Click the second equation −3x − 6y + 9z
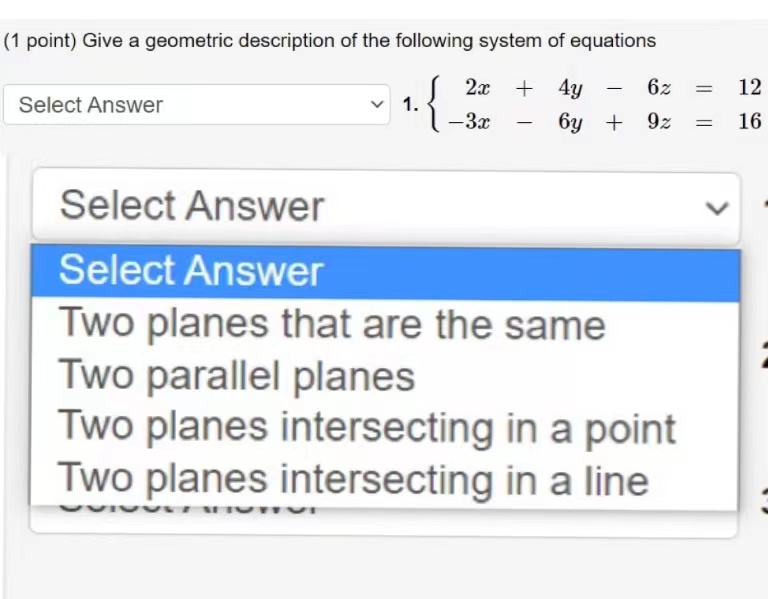 559,121
